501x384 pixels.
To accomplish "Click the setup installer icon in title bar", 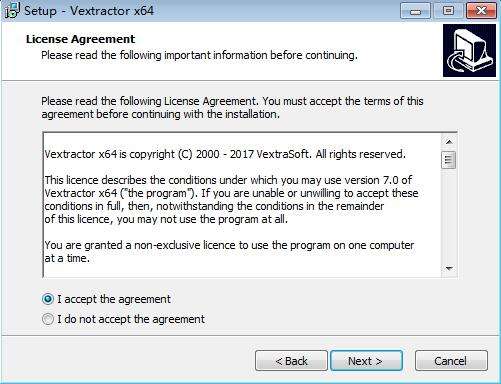I will coord(11,10).
